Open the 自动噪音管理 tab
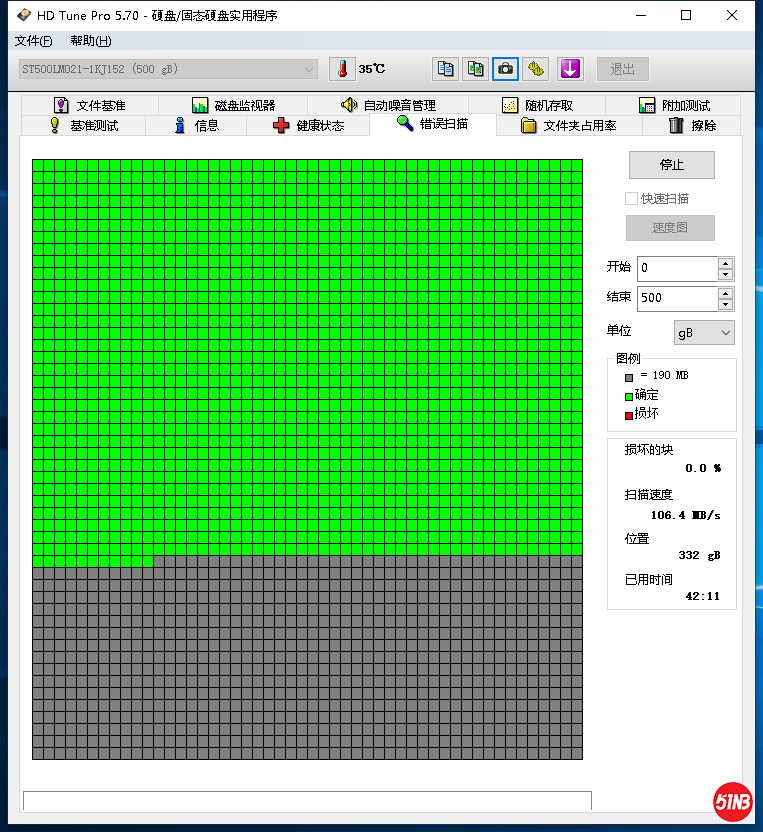The width and height of the screenshot is (763, 832). (x=388, y=106)
